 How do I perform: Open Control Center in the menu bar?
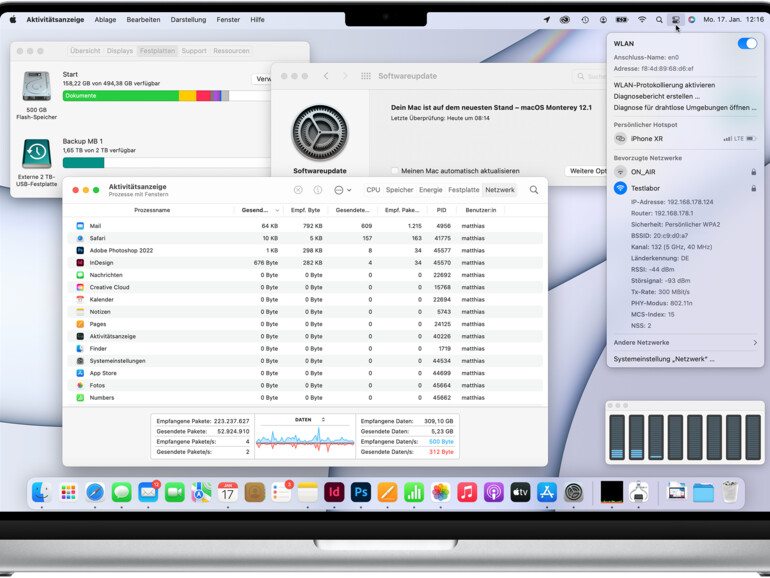click(676, 20)
